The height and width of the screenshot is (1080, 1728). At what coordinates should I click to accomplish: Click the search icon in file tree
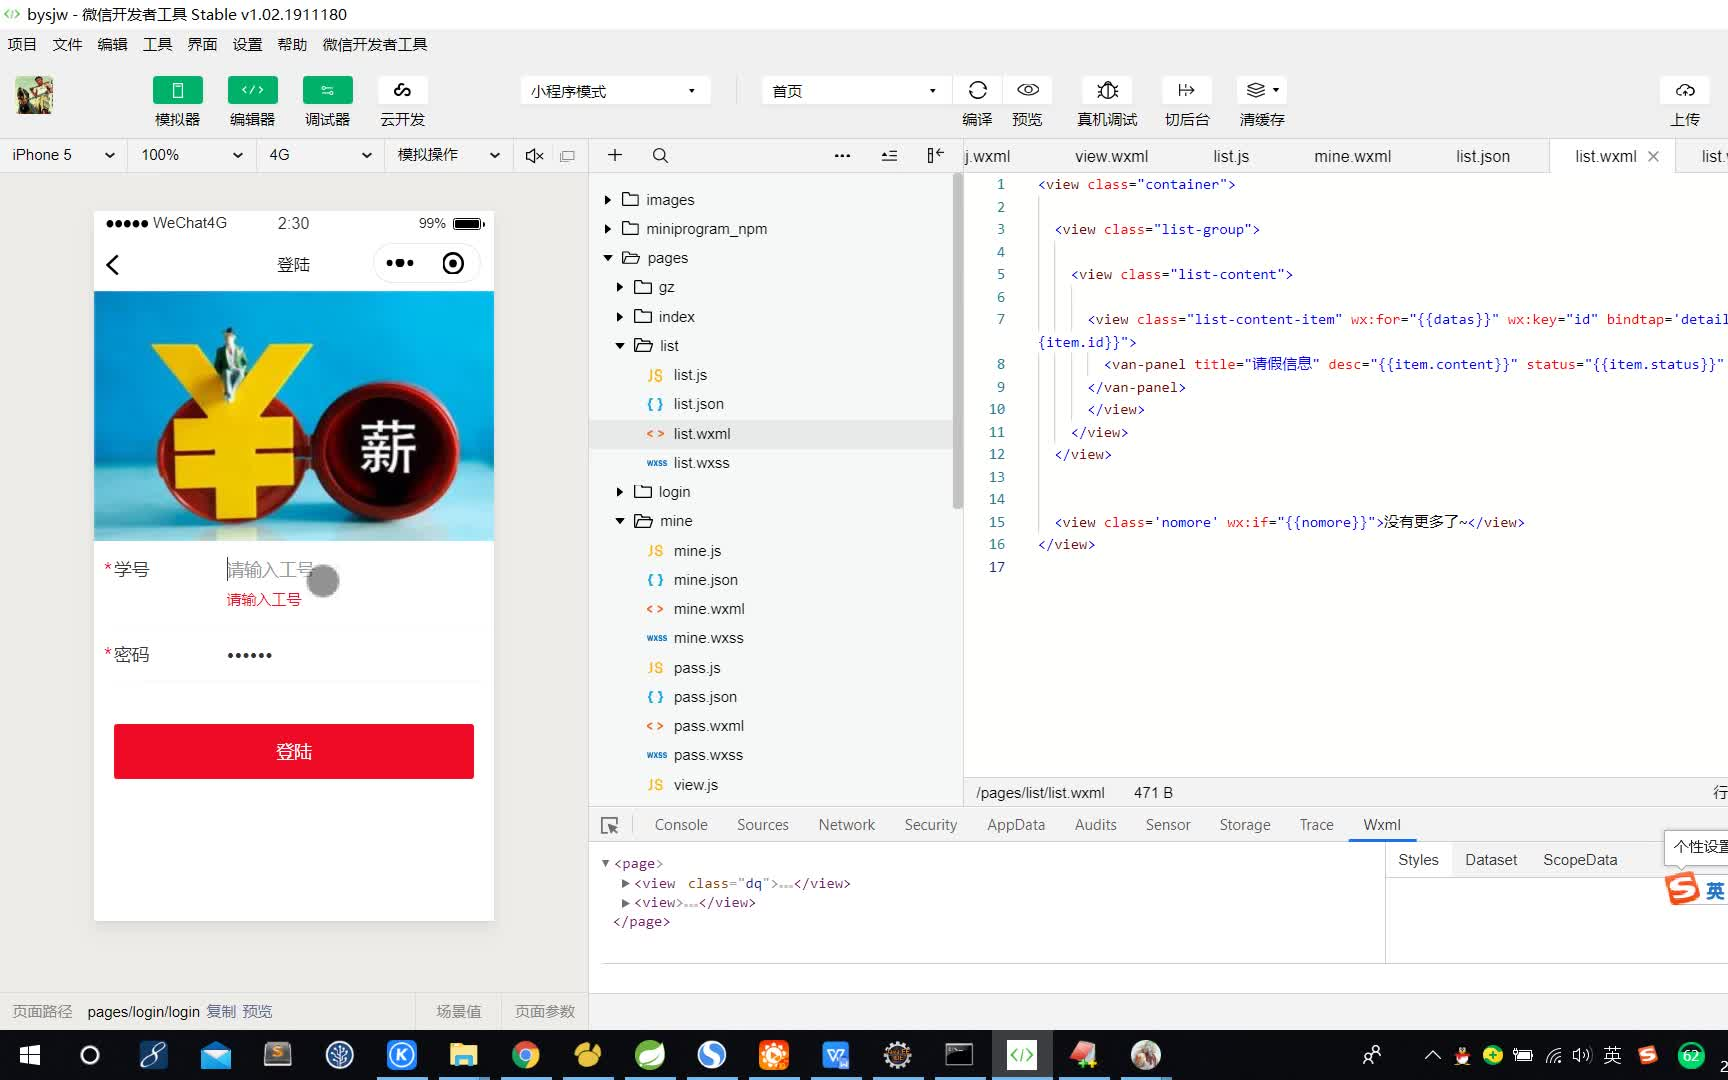click(660, 155)
